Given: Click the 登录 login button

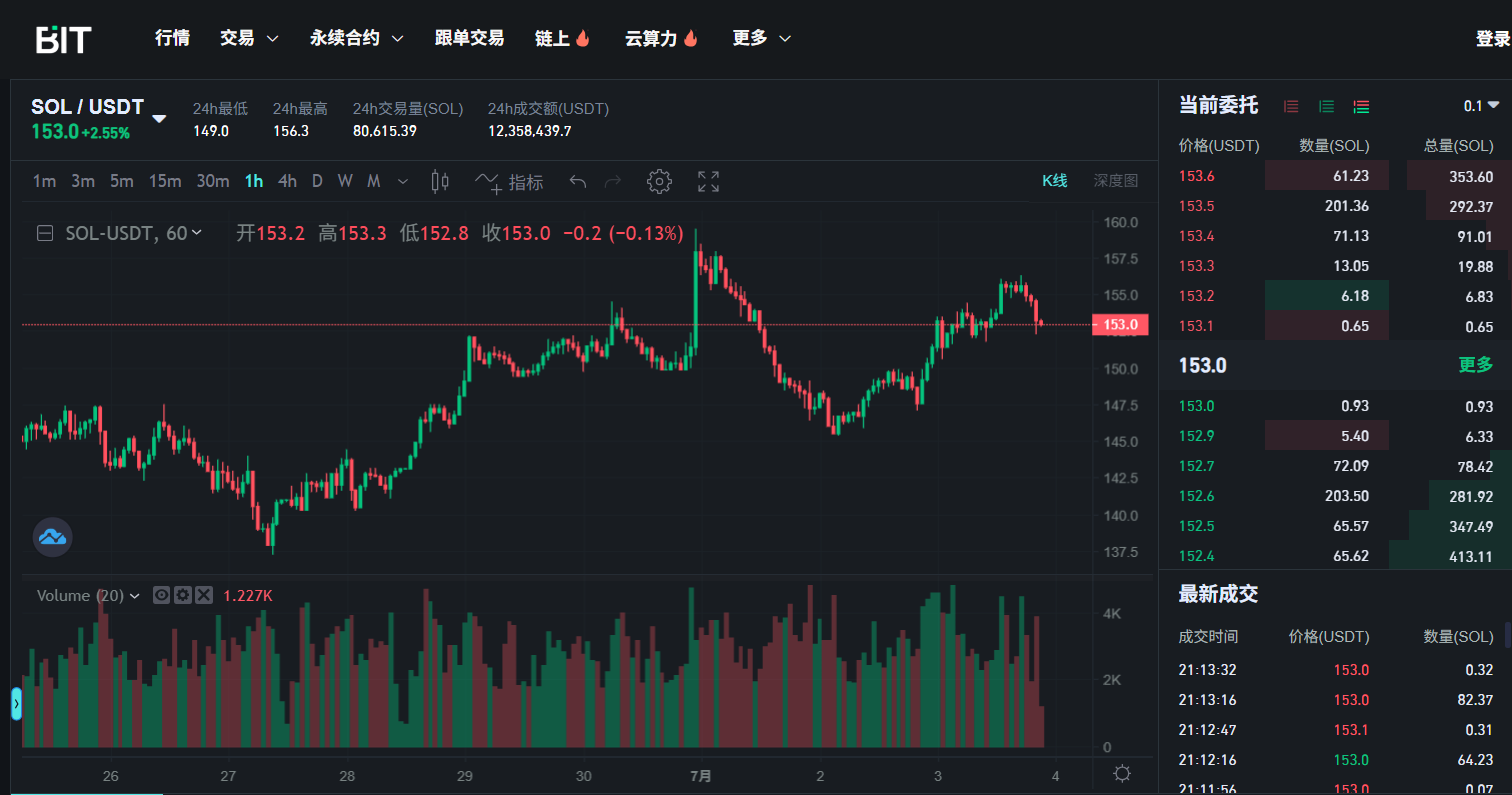Looking at the screenshot, I should pos(1492,38).
